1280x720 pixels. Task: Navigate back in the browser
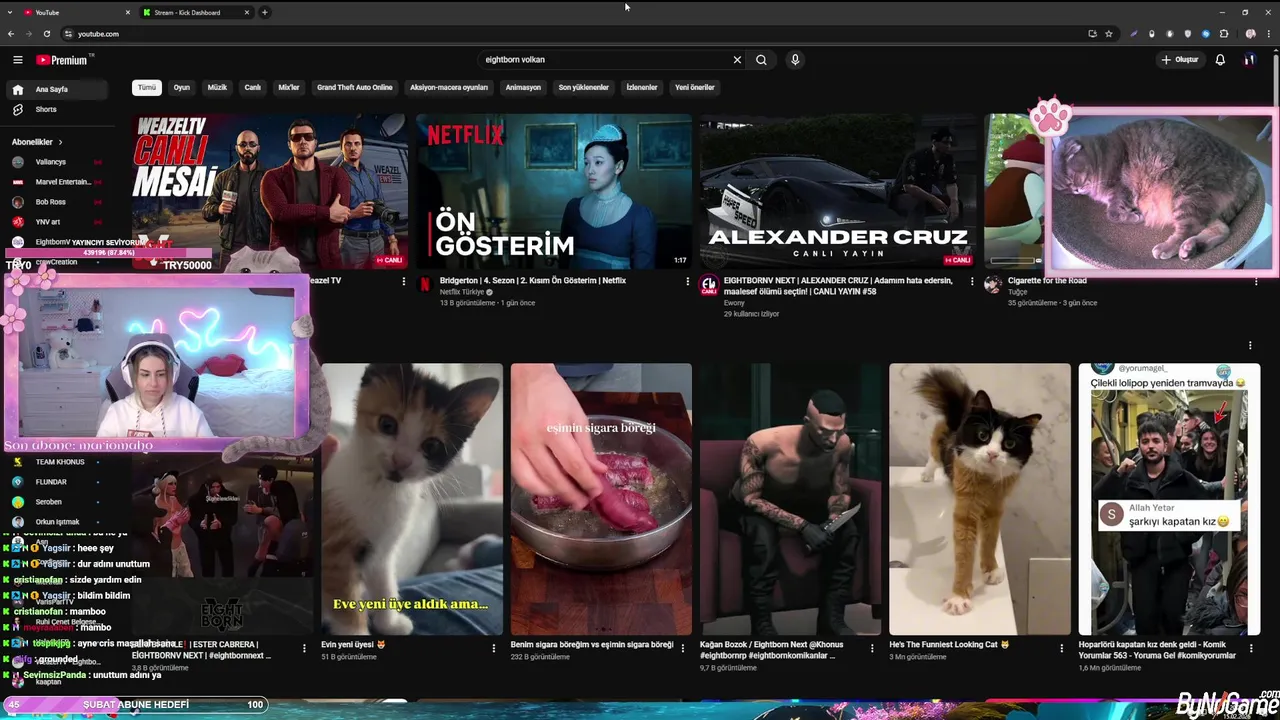10,34
